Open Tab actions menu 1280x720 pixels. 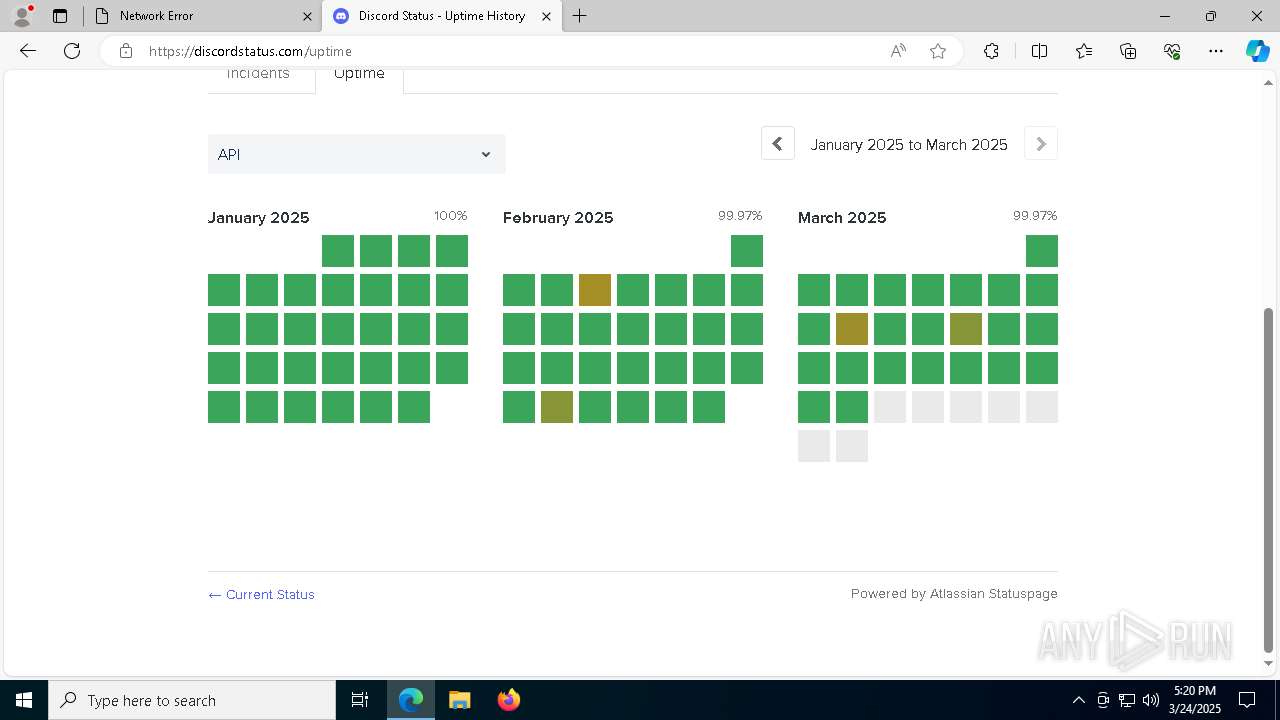(60, 16)
